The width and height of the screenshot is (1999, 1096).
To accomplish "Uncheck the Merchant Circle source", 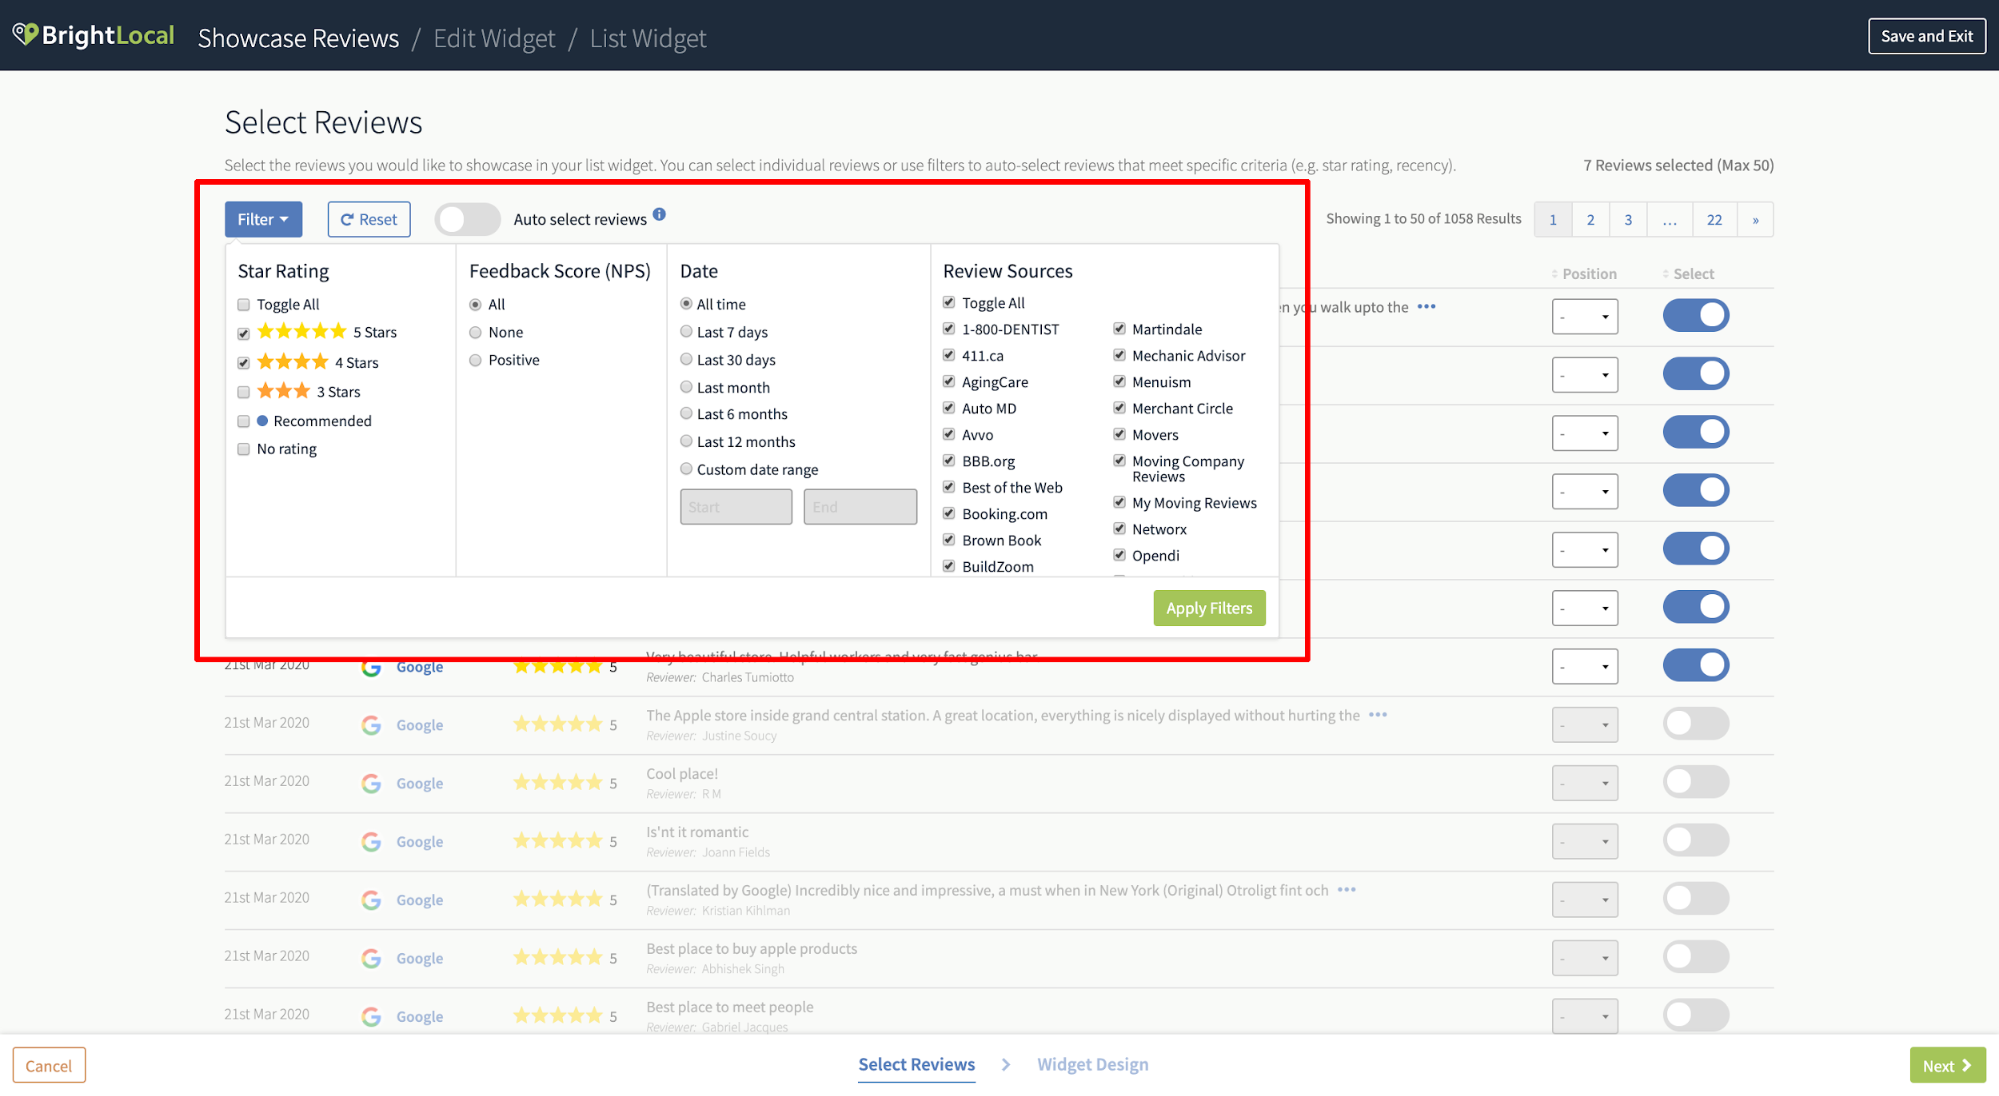I will coord(1119,408).
